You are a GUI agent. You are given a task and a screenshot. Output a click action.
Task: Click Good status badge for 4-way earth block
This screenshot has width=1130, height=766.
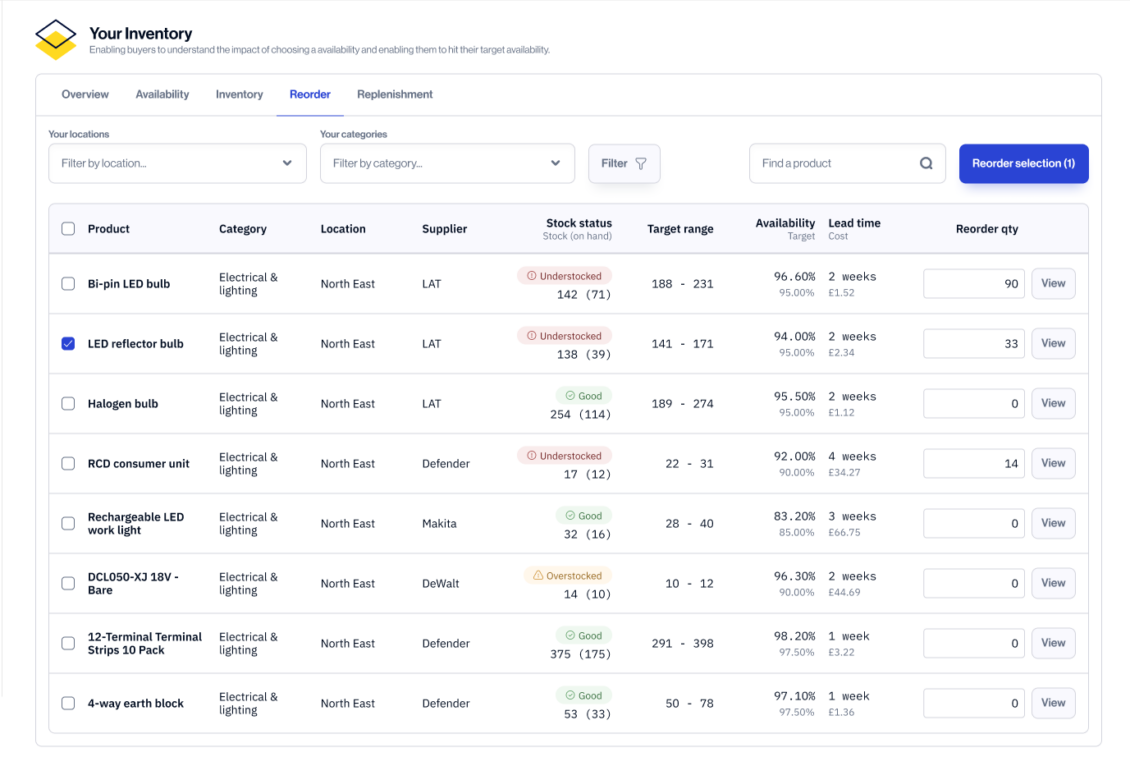[583, 696]
